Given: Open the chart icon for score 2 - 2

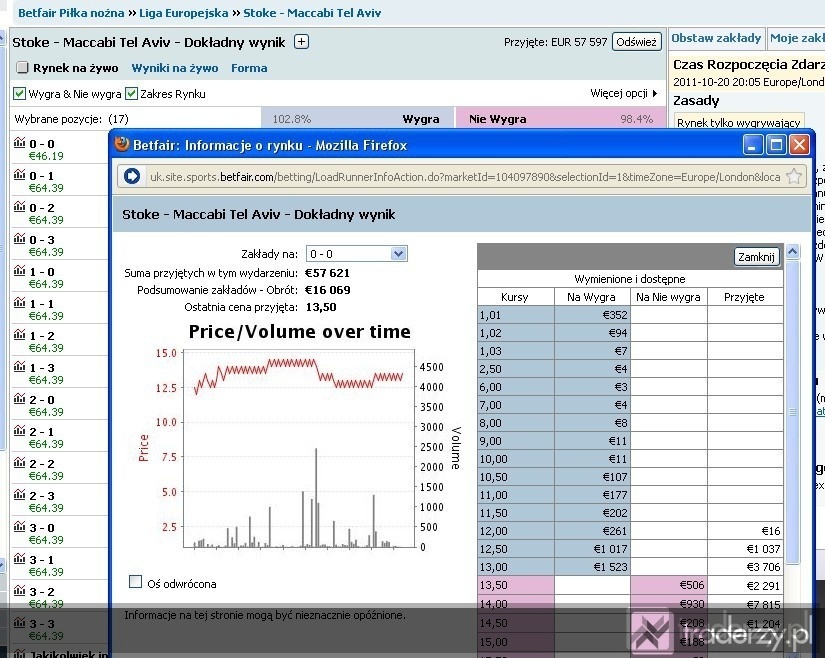Looking at the screenshot, I should (19, 463).
